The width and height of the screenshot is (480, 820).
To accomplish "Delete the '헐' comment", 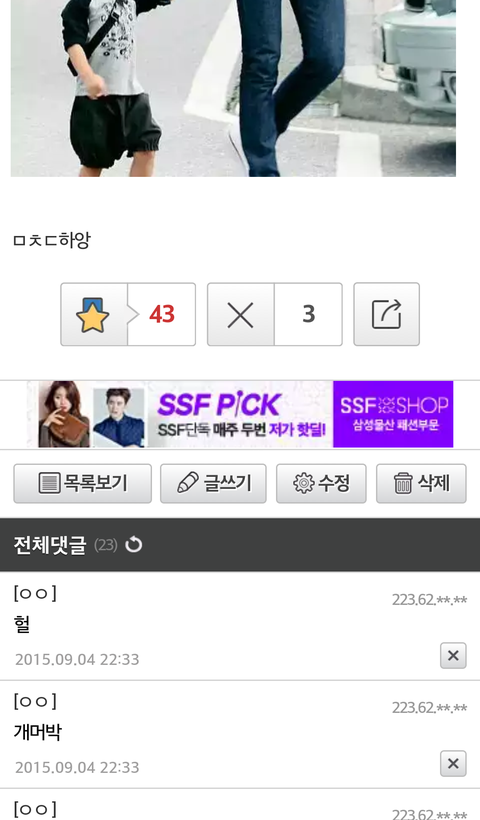I will (x=453, y=655).
